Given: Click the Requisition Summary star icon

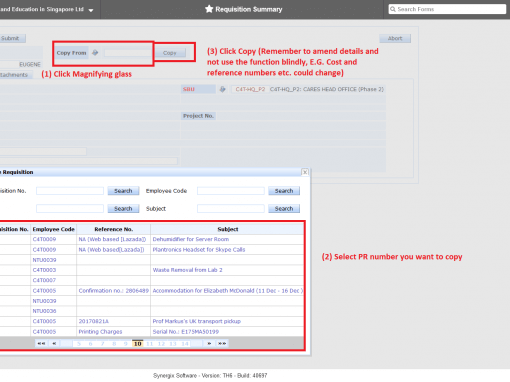Looking at the screenshot, I should tap(209, 9).
